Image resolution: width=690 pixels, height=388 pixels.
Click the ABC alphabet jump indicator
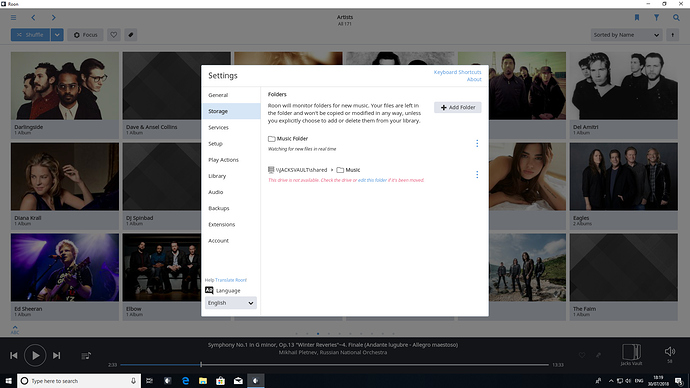pyautogui.click(x=15, y=330)
